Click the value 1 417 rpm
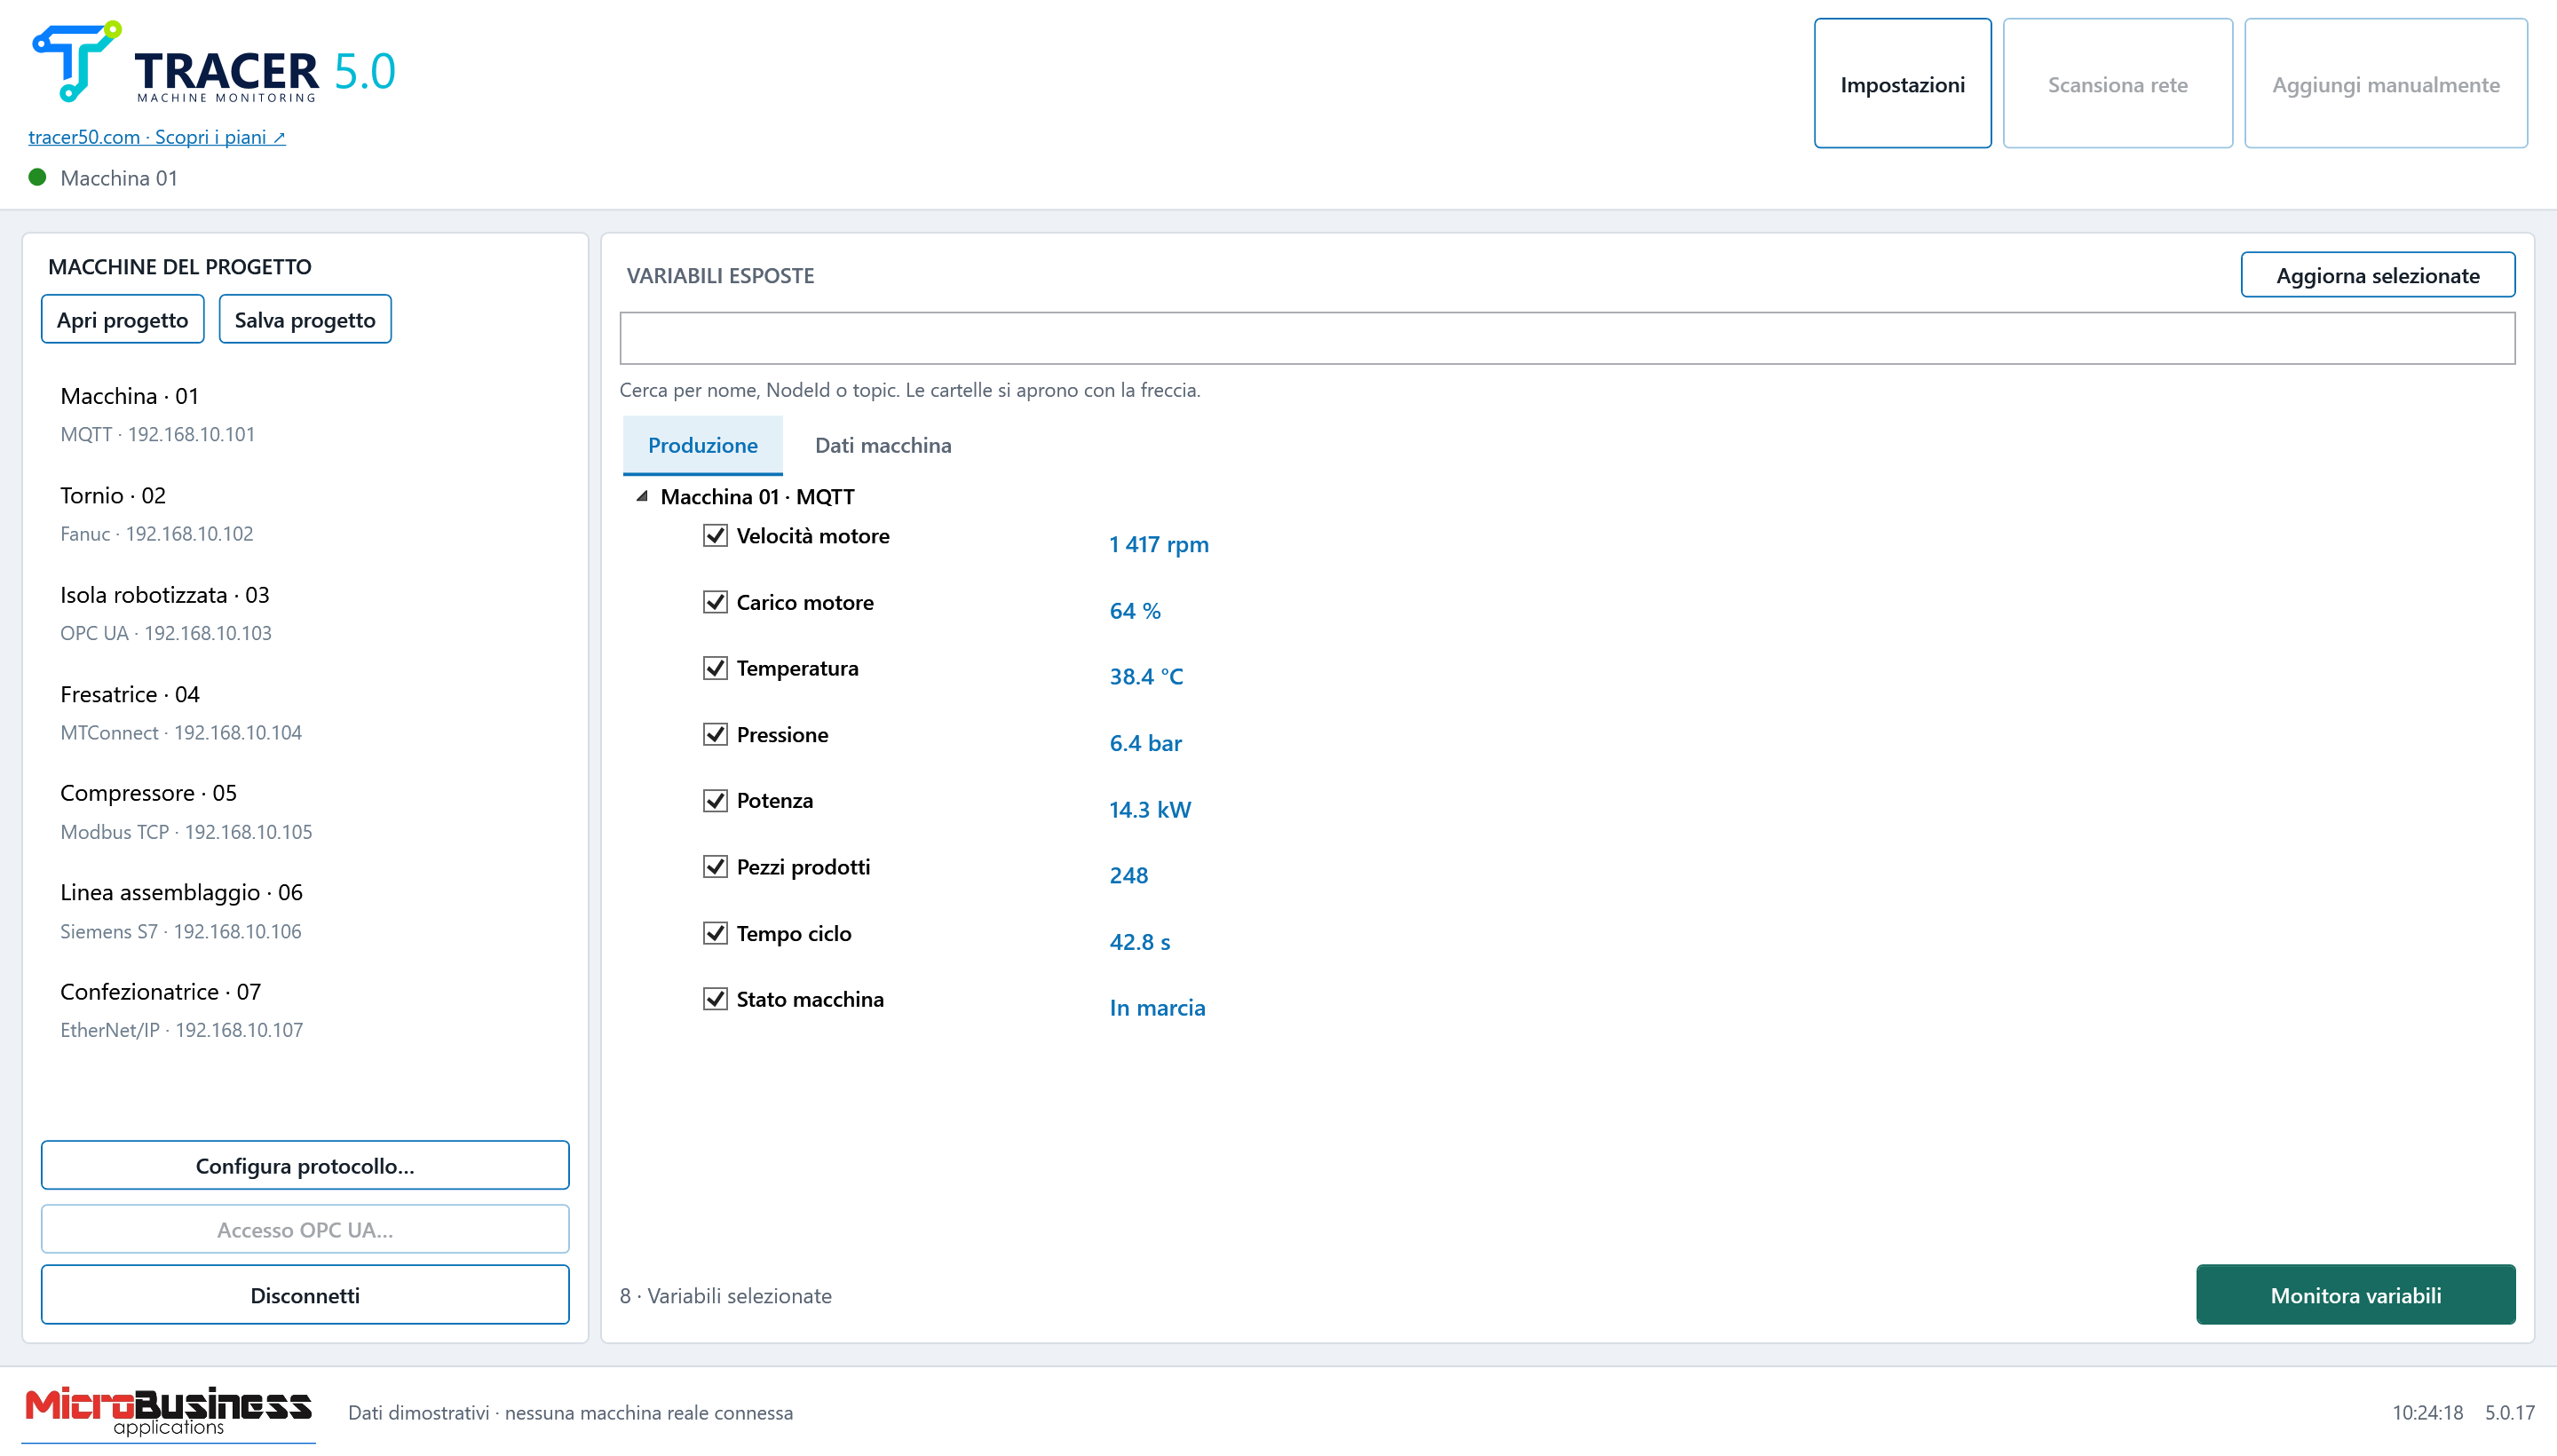2557x1456 pixels. tap(1158, 544)
